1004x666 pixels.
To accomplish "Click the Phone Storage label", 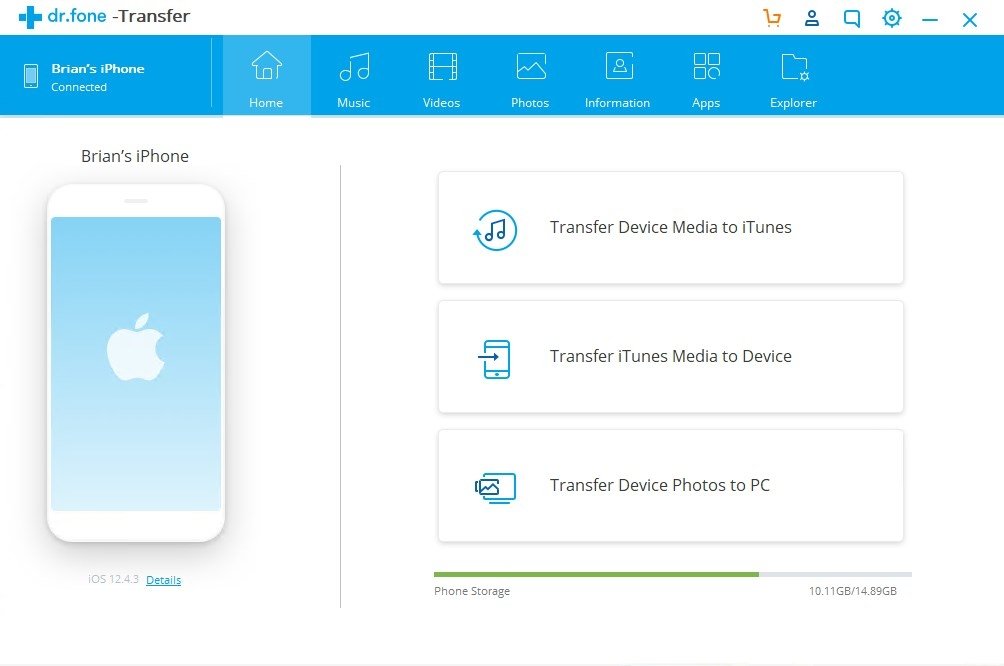I will [x=472, y=591].
